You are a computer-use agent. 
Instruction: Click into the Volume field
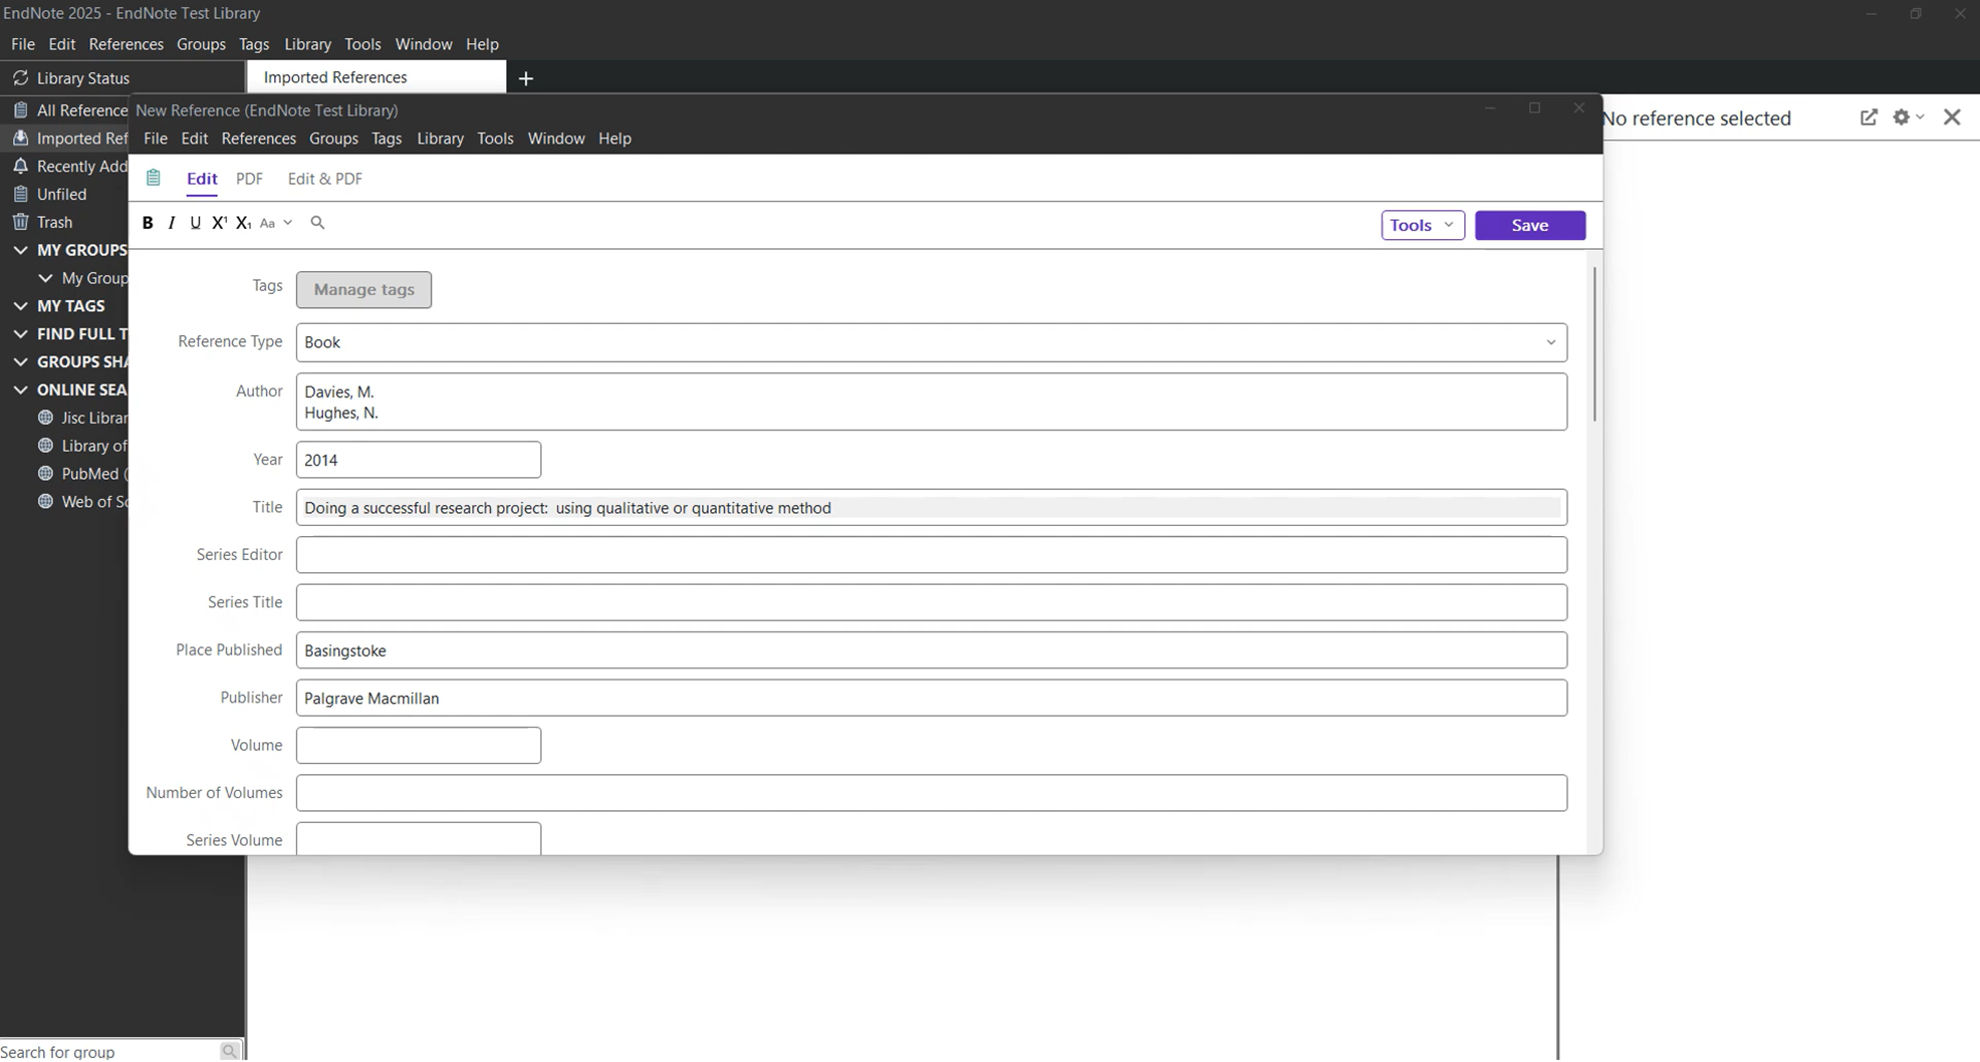tap(418, 745)
